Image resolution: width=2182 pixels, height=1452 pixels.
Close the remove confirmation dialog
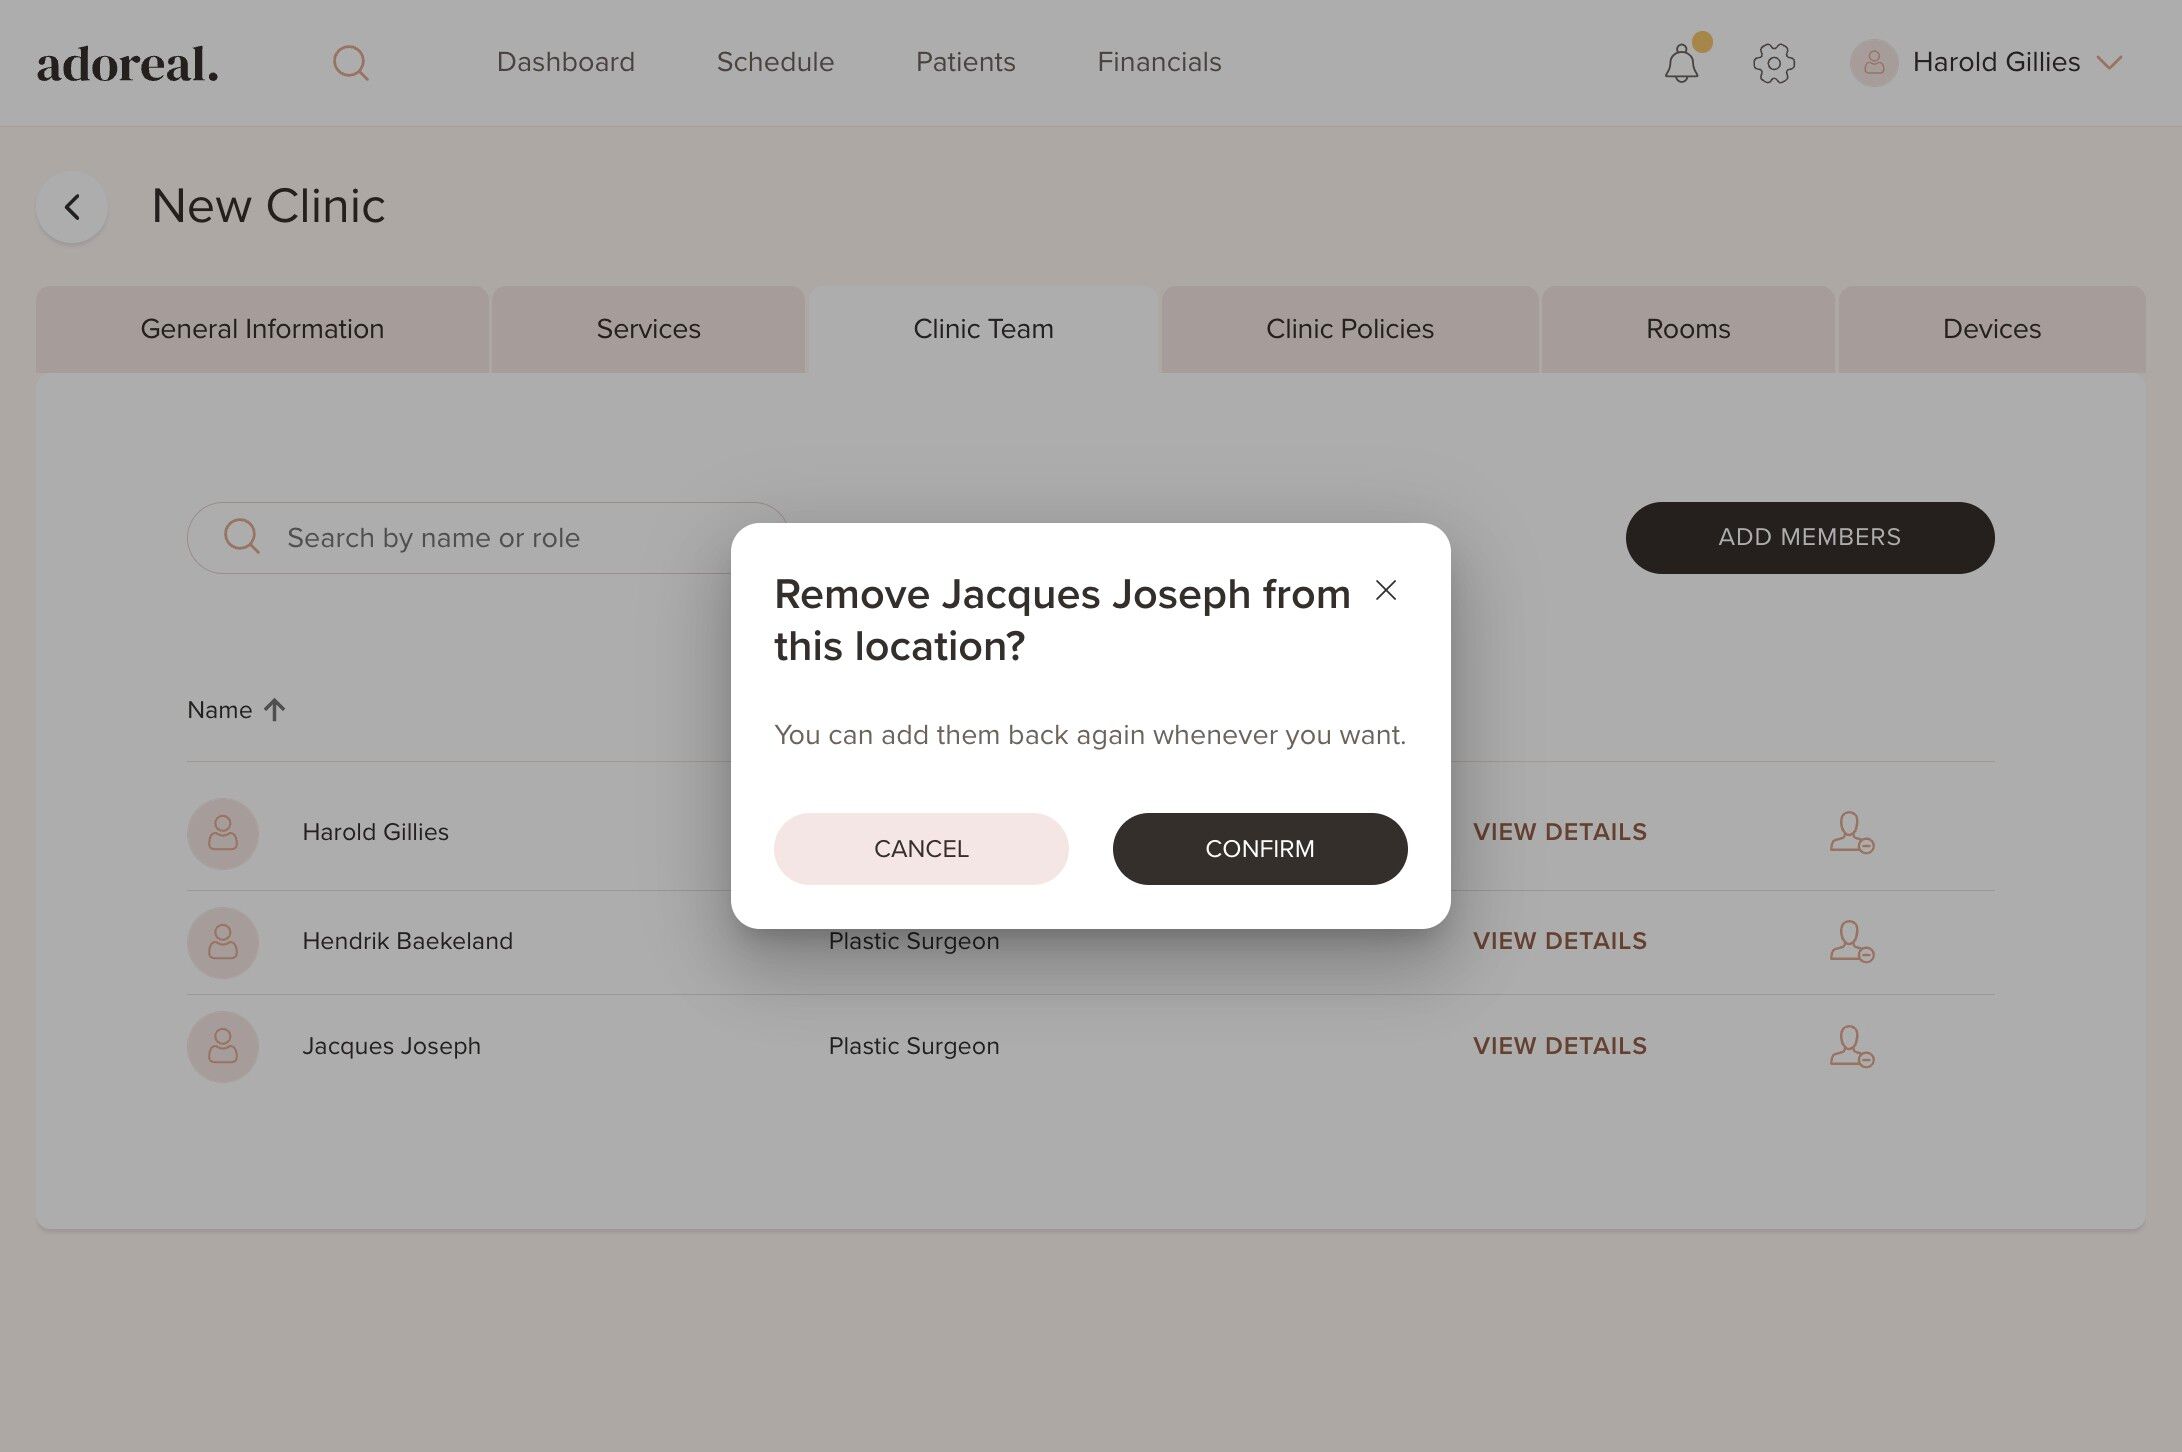[x=1385, y=591]
